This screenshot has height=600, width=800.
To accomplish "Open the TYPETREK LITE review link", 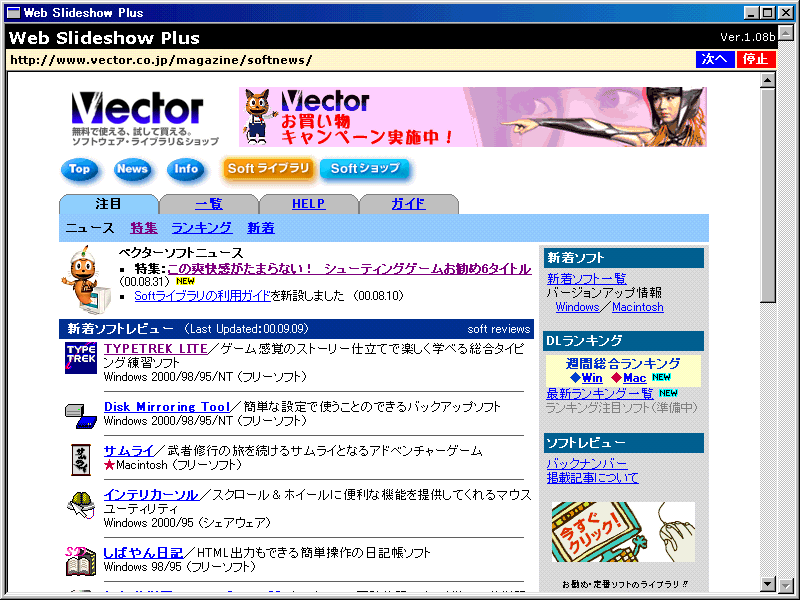I will point(156,349).
